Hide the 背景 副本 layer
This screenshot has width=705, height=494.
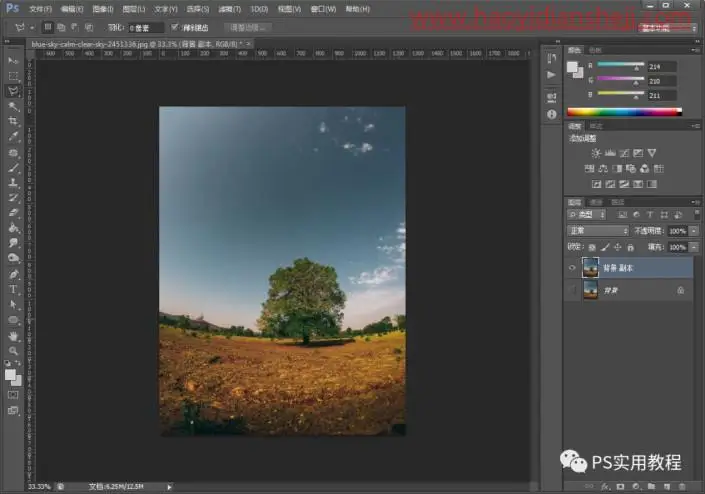tap(572, 268)
